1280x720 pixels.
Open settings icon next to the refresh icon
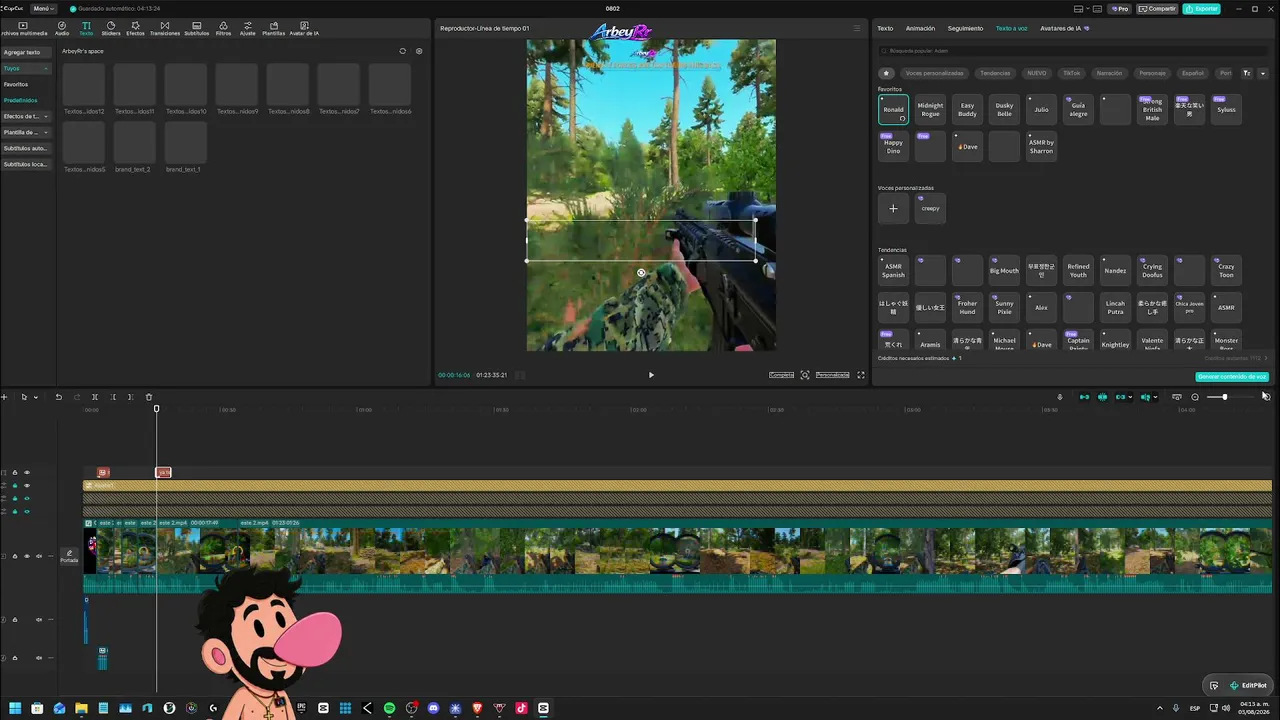(419, 51)
